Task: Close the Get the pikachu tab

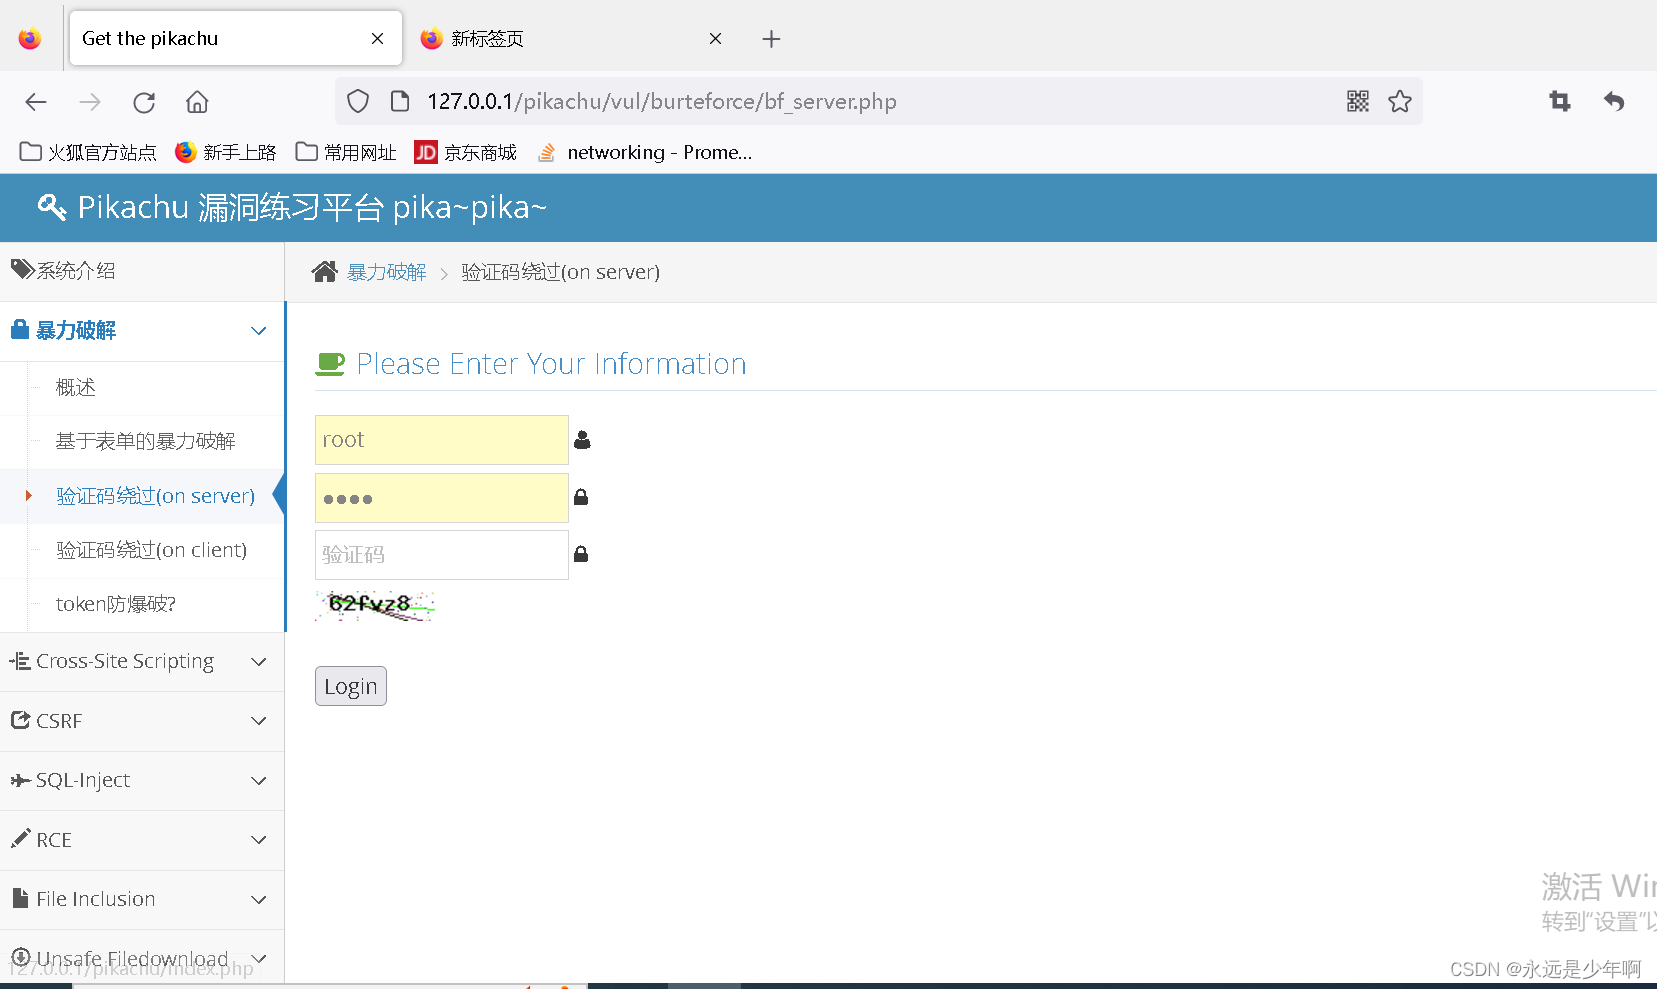Action: coord(377,39)
